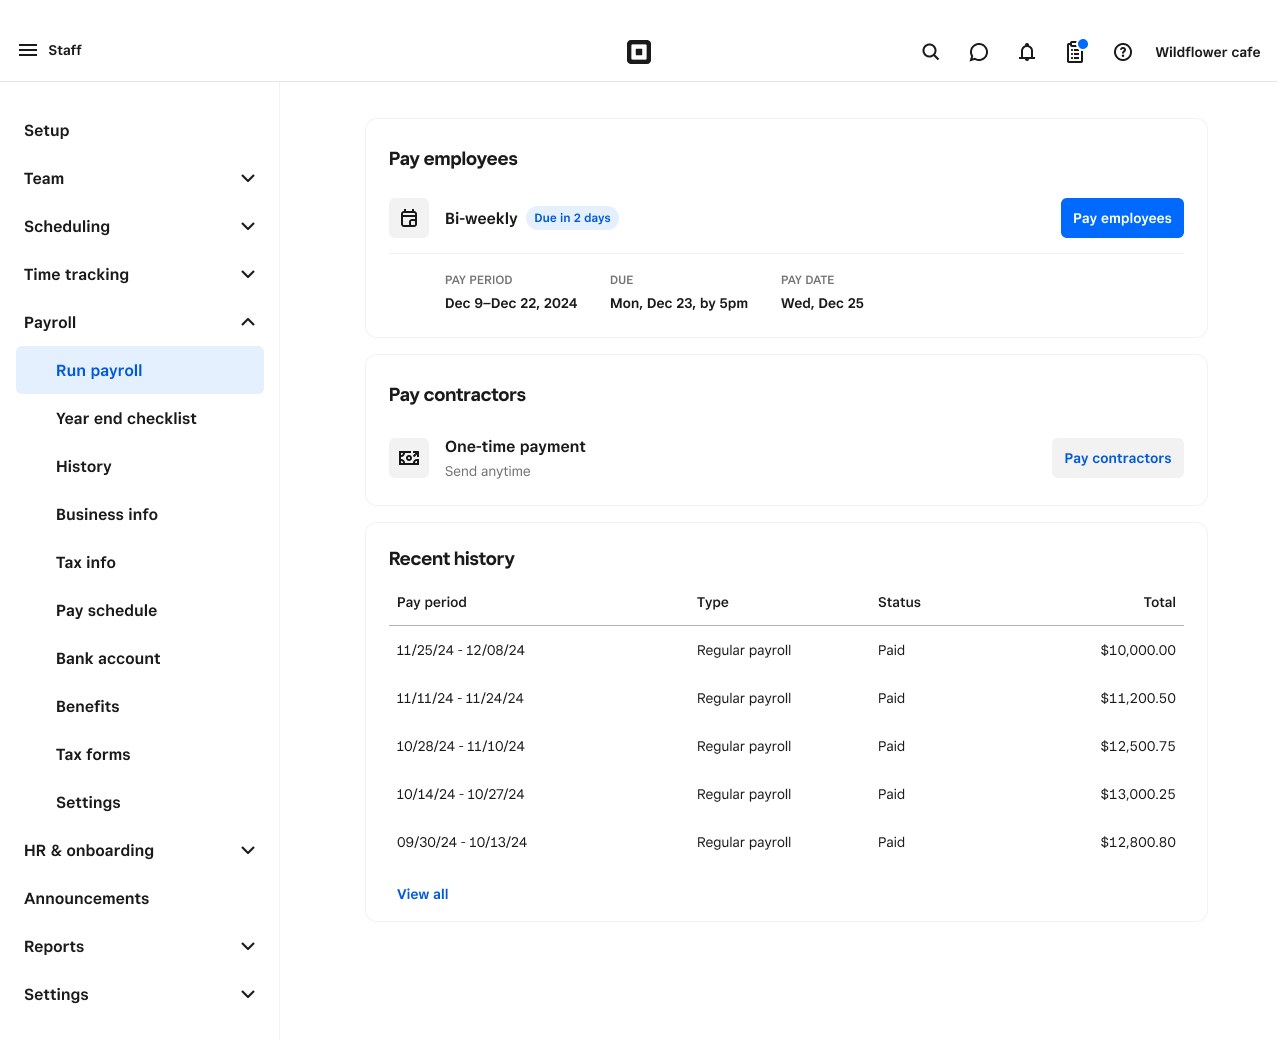Viewport: 1280px width, 1040px height.
Task: Select History in the Payroll sidebar
Action: [x=83, y=466]
